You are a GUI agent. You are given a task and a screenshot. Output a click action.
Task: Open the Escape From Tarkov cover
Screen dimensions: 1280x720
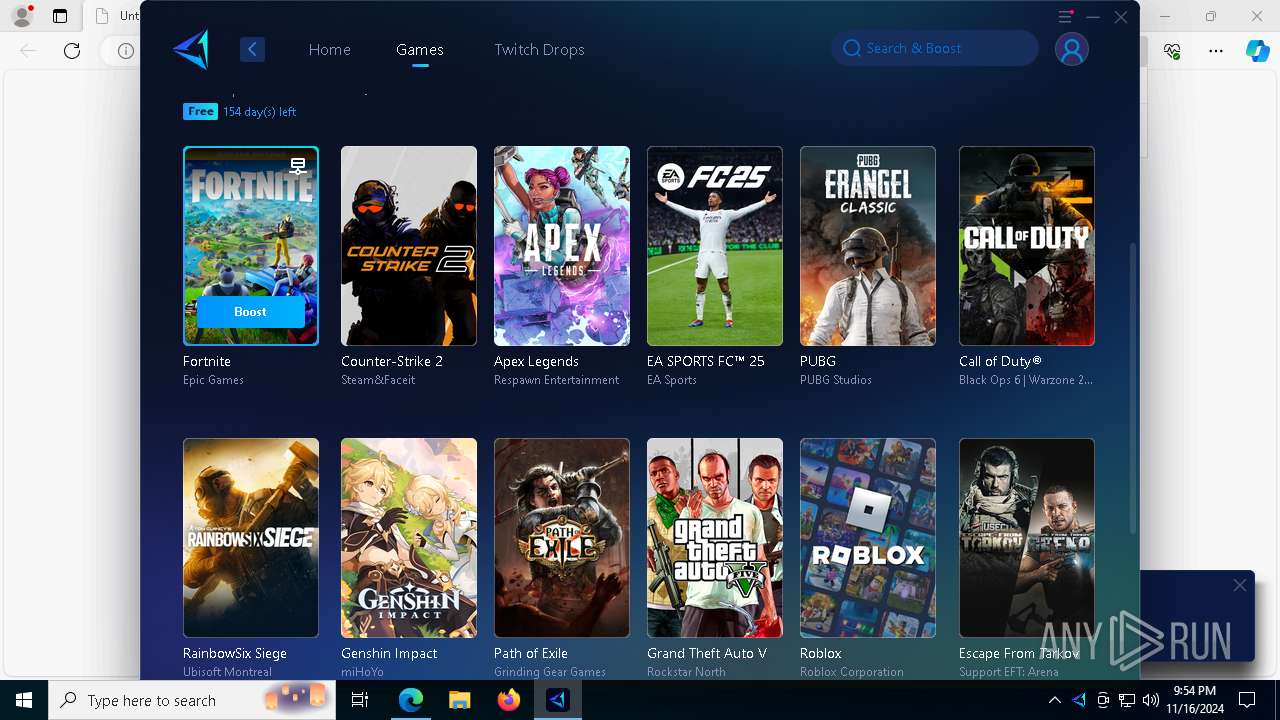1027,538
